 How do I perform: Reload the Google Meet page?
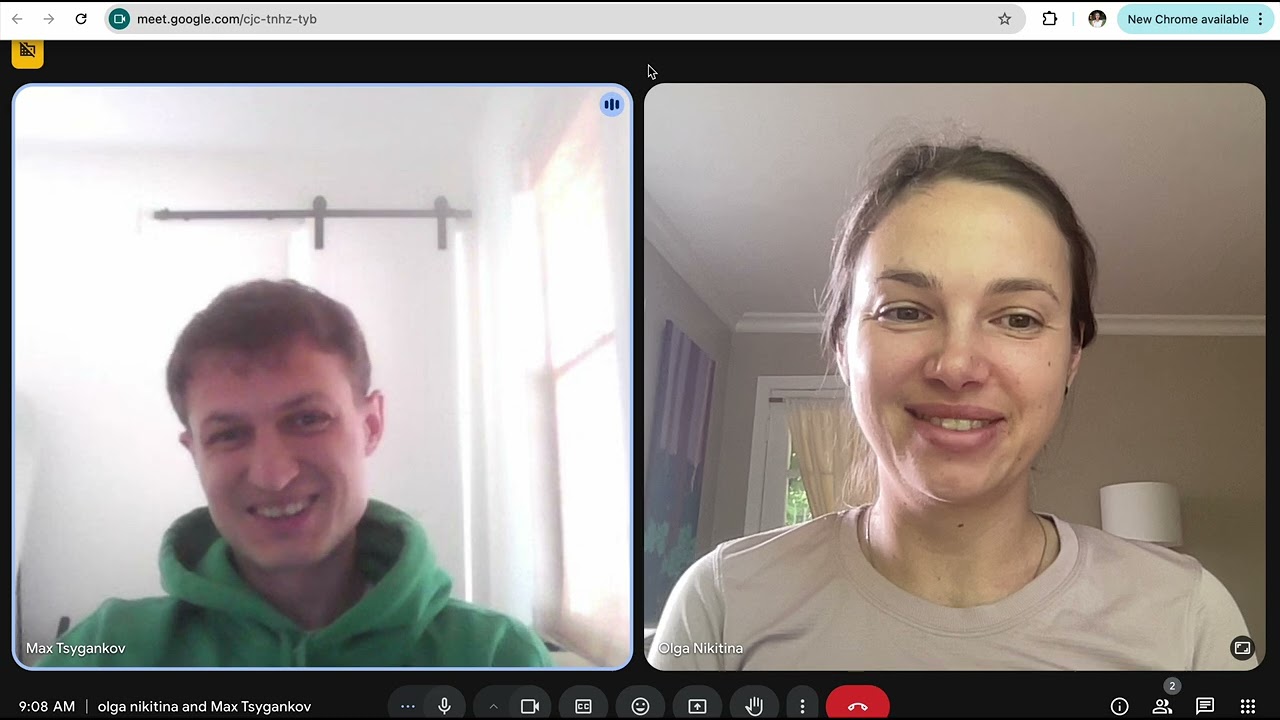tap(81, 19)
